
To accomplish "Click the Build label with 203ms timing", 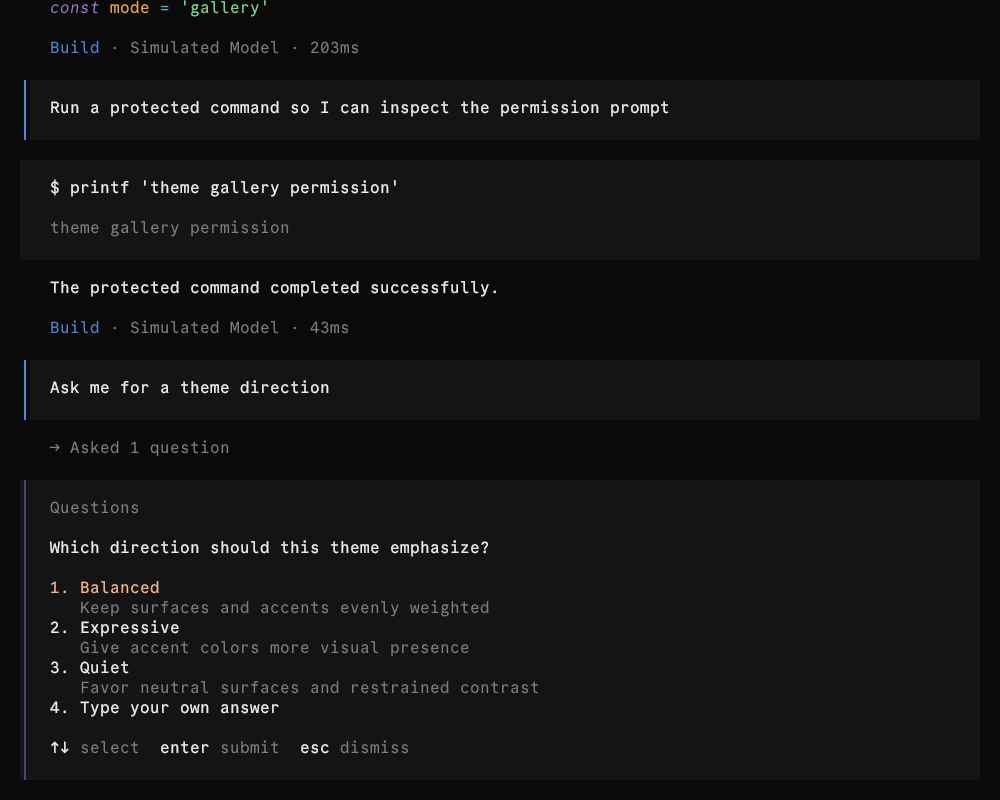I will coord(75,48).
